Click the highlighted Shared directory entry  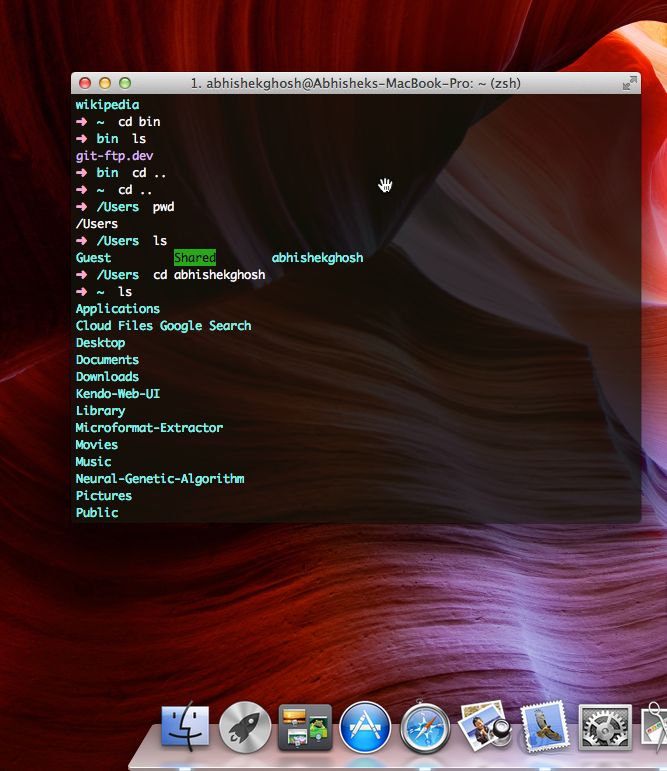(x=194, y=258)
